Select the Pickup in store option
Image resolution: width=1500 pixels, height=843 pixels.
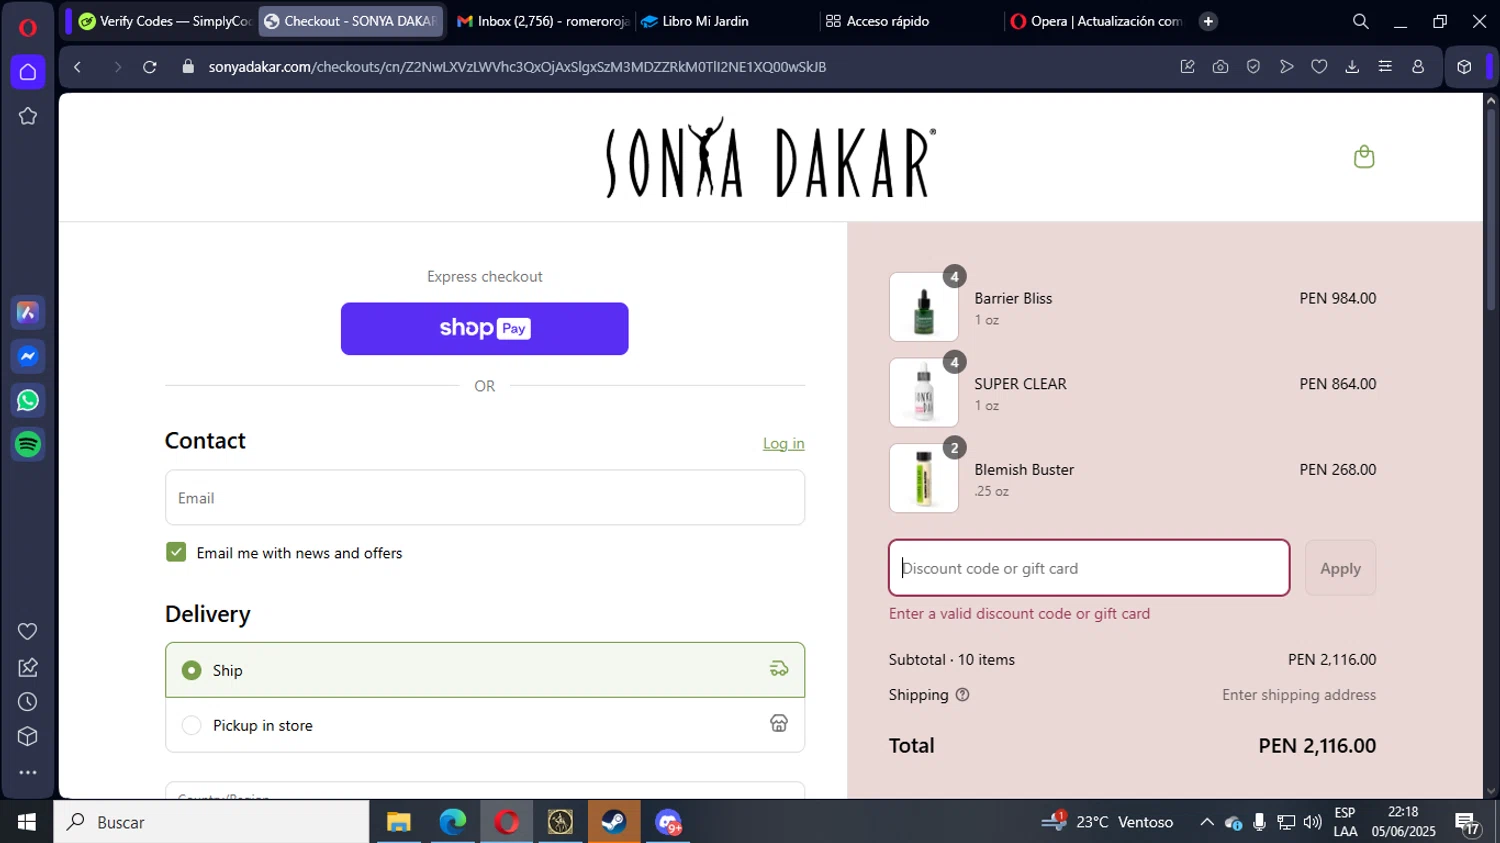[485, 725]
